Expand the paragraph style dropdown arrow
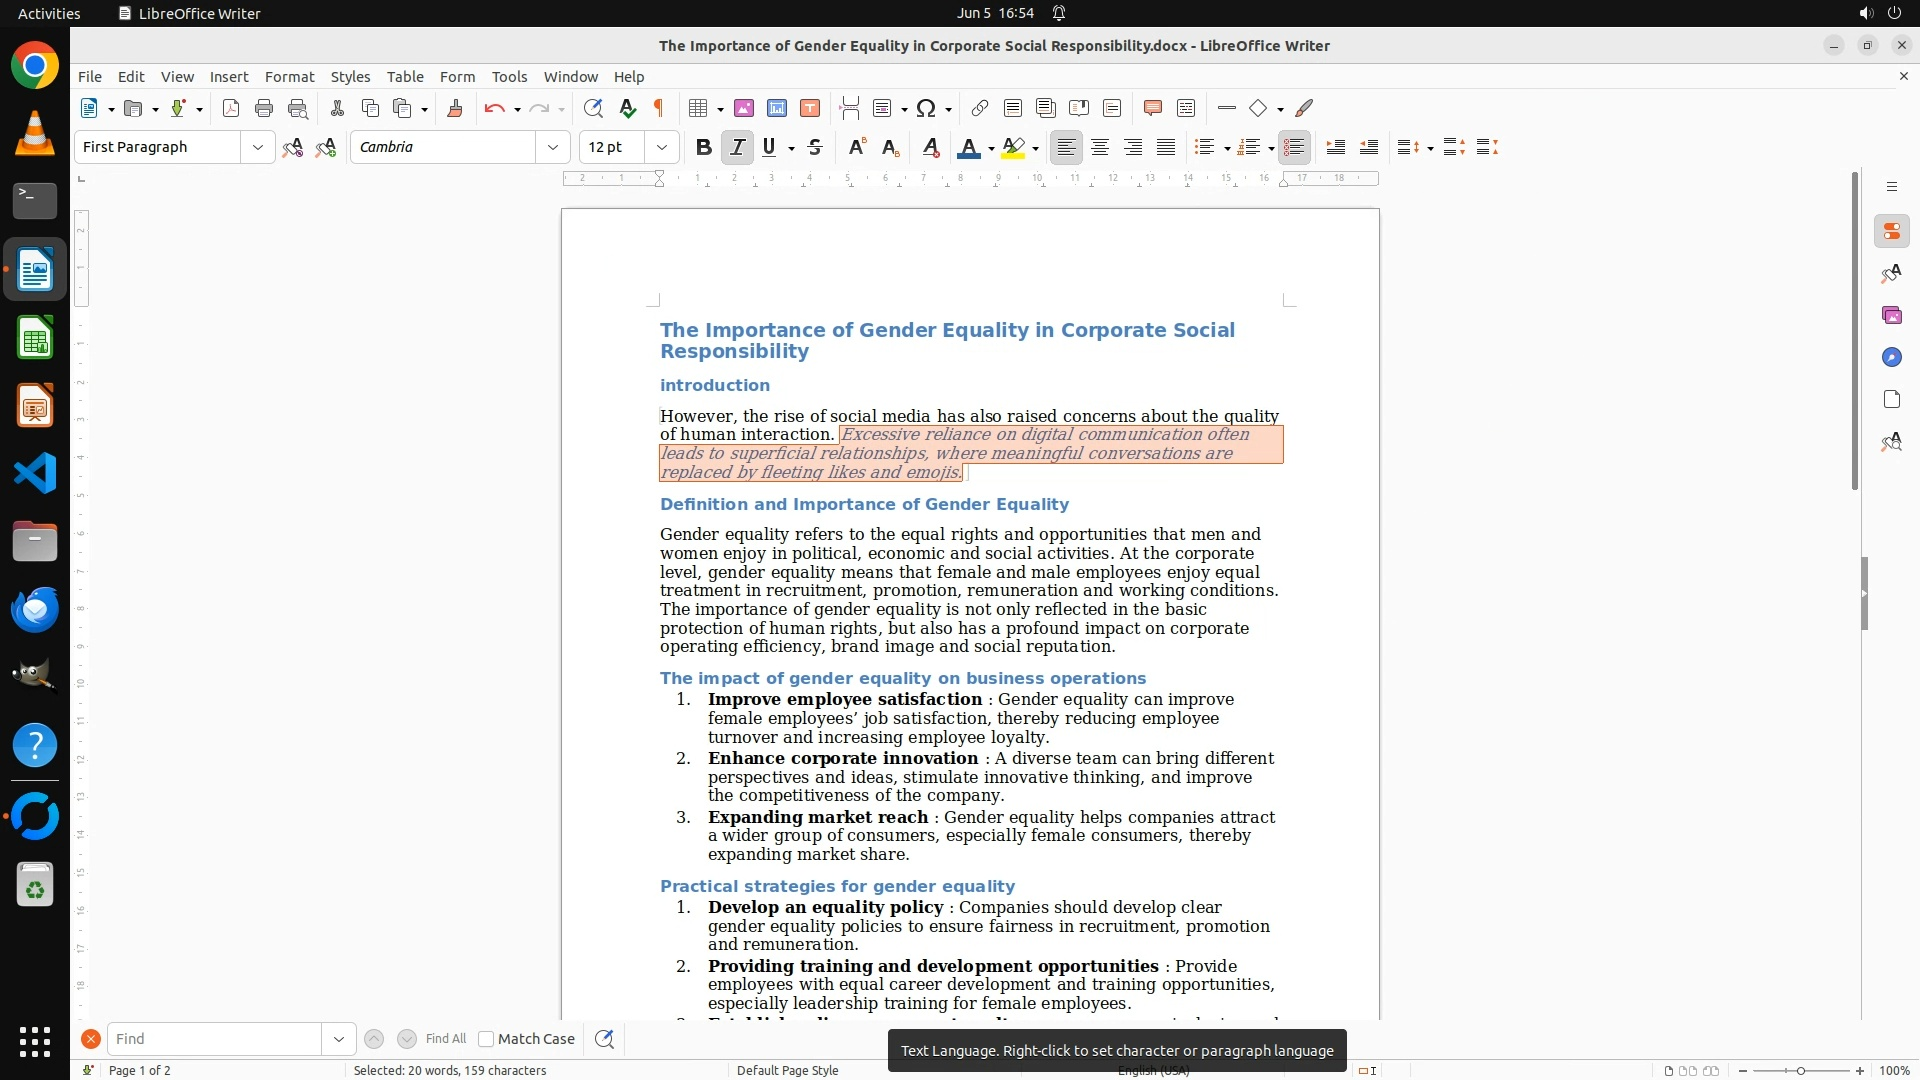The height and width of the screenshot is (1080, 1920). [257, 147]
